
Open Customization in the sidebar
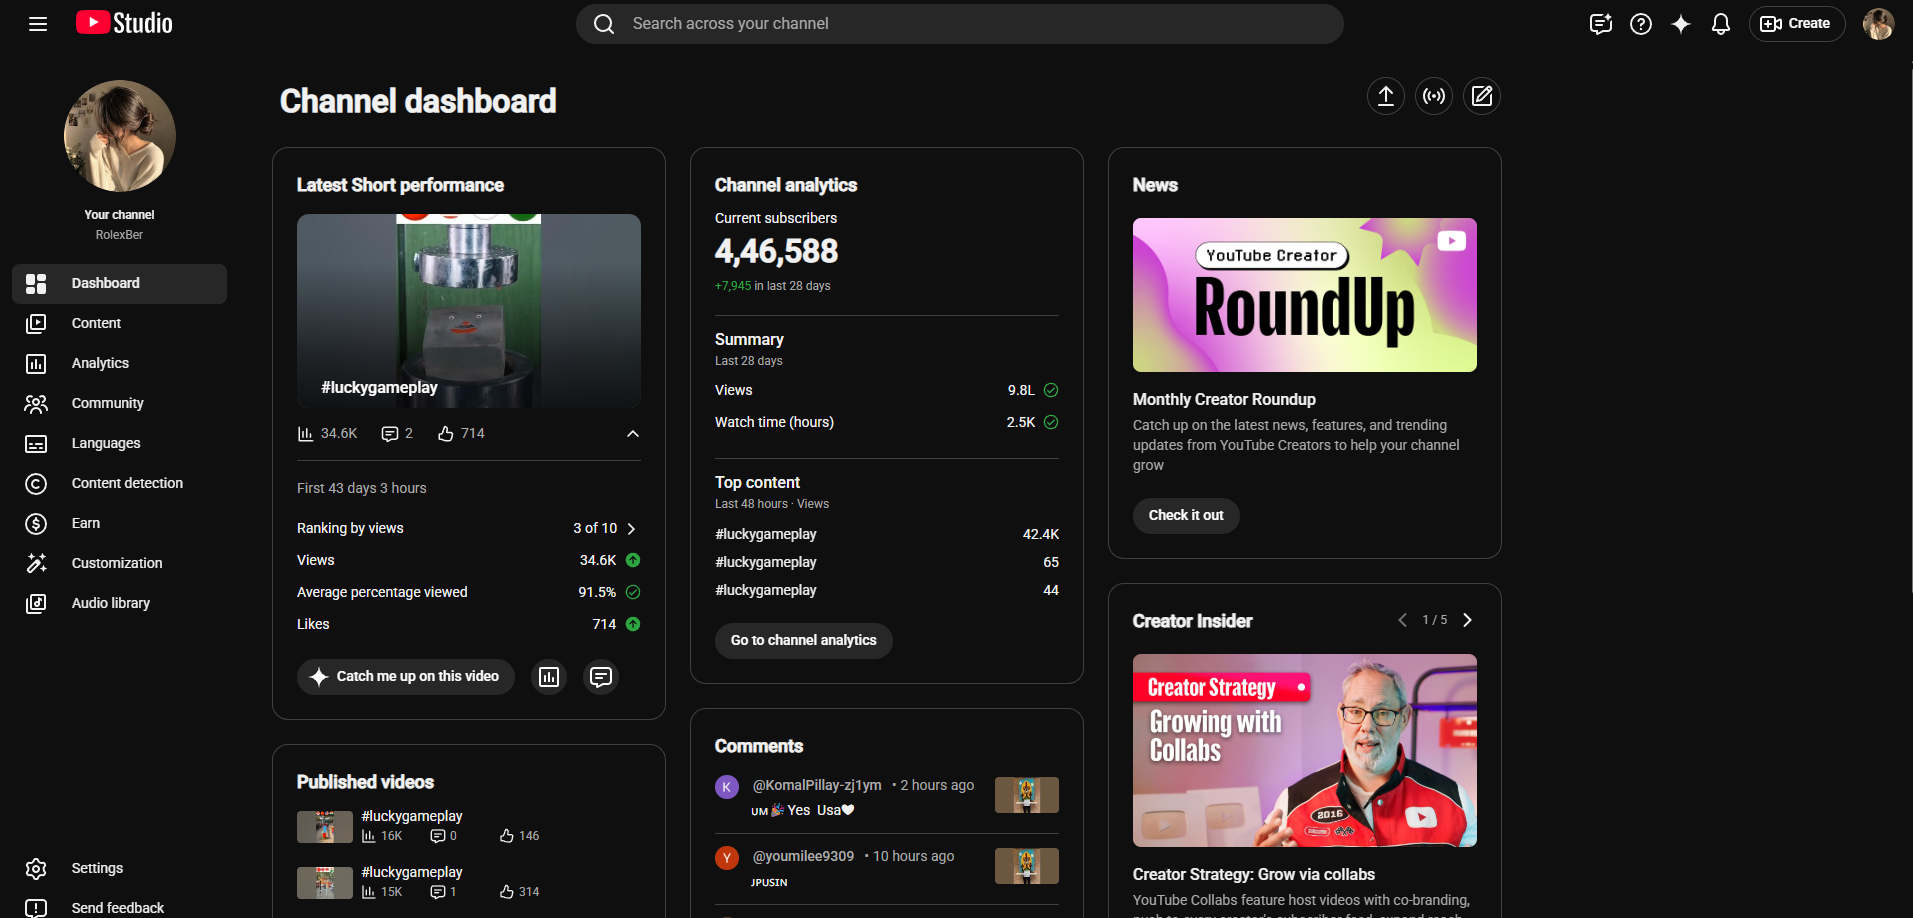119,564
